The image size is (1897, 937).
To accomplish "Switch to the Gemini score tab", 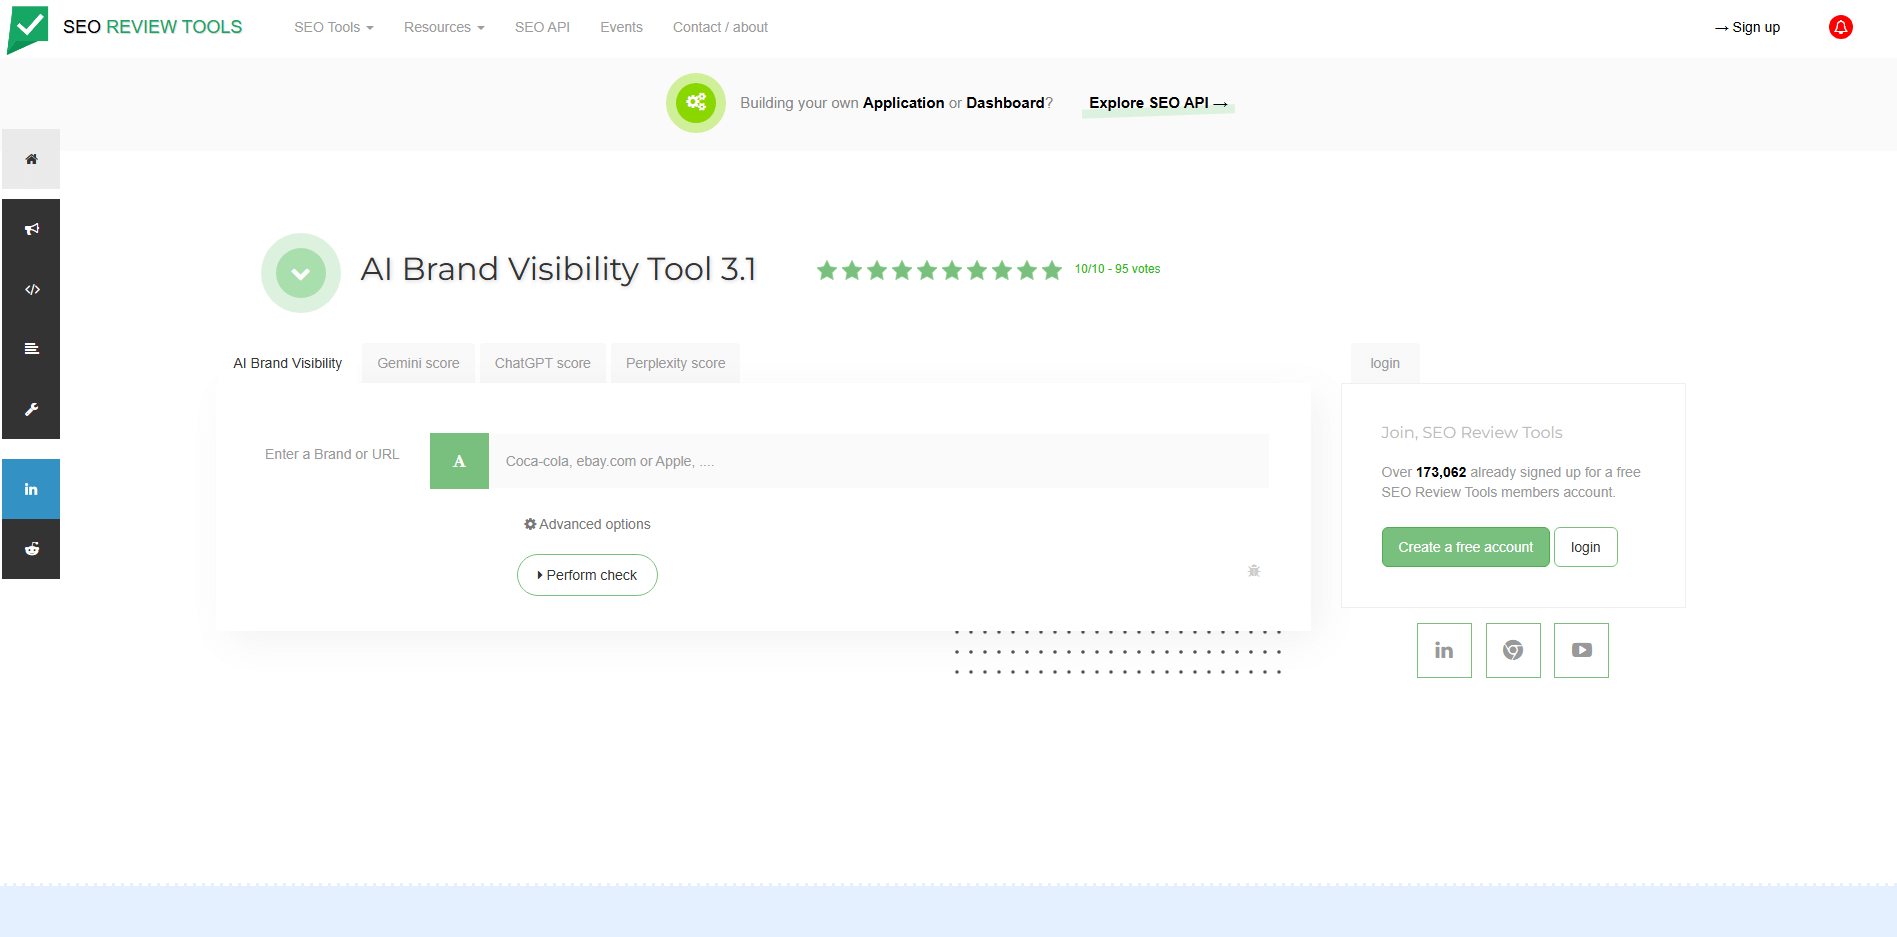I will [x=417, y=362].
